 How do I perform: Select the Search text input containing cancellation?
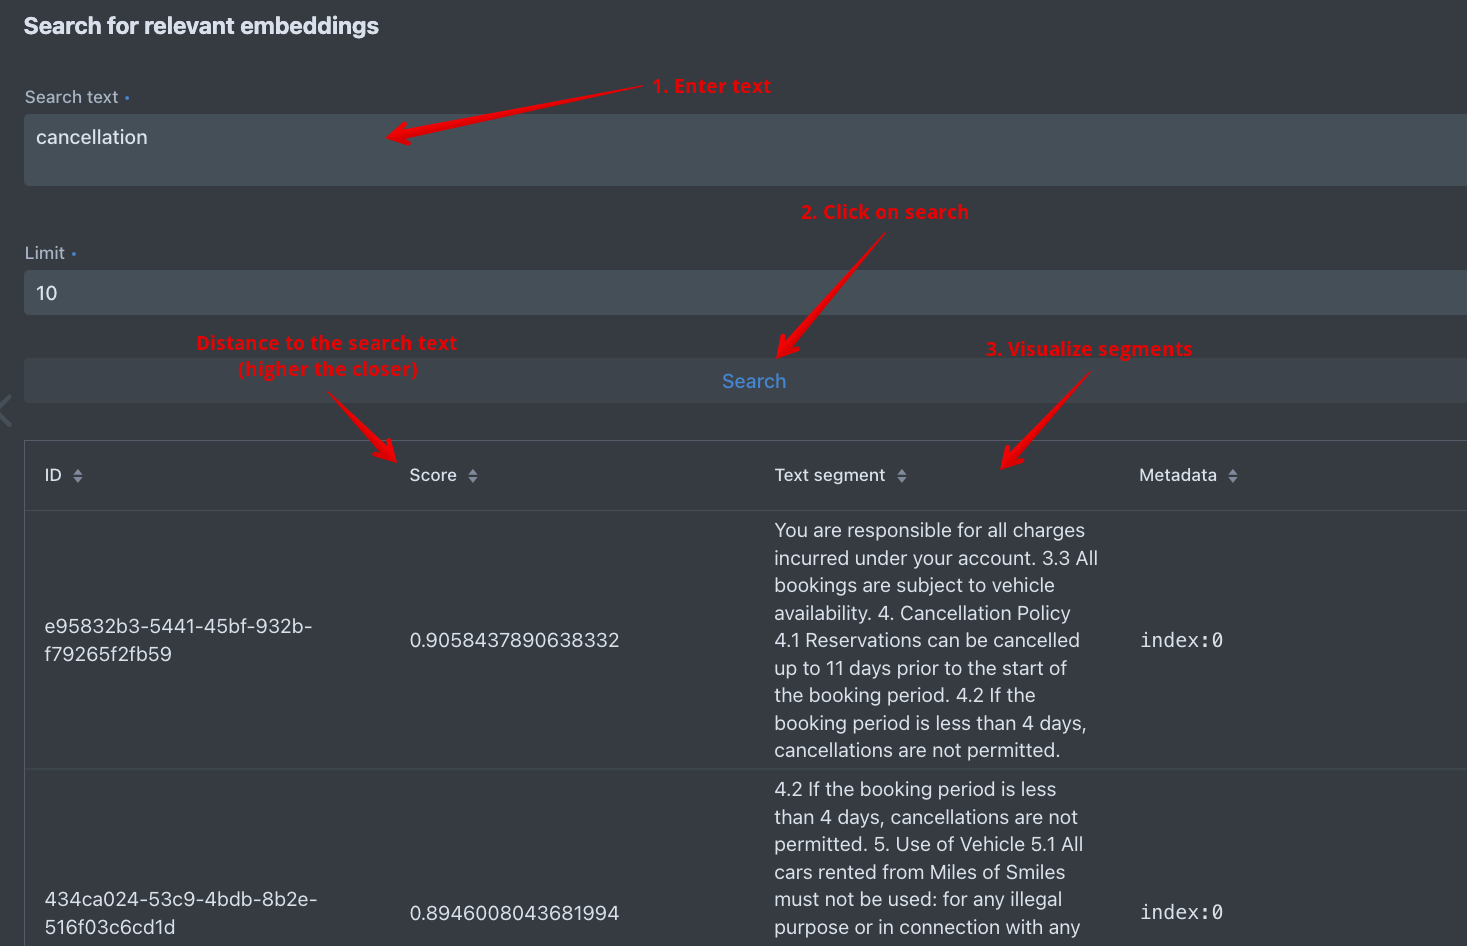tap(400, 150)
